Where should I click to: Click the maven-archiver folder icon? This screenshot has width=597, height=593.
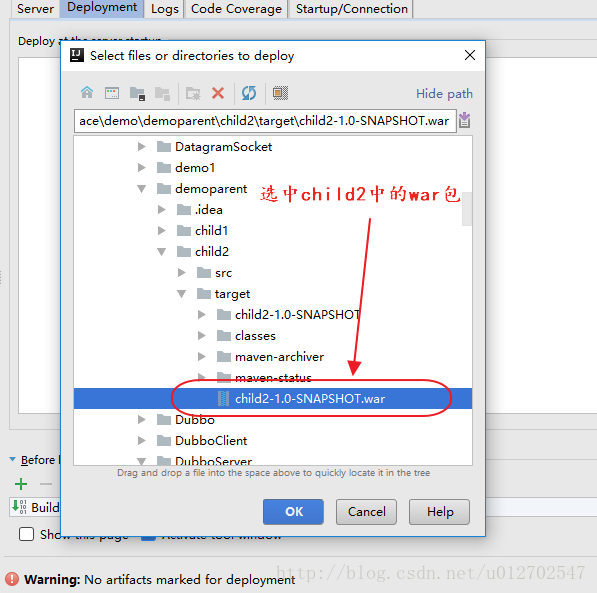224,356
